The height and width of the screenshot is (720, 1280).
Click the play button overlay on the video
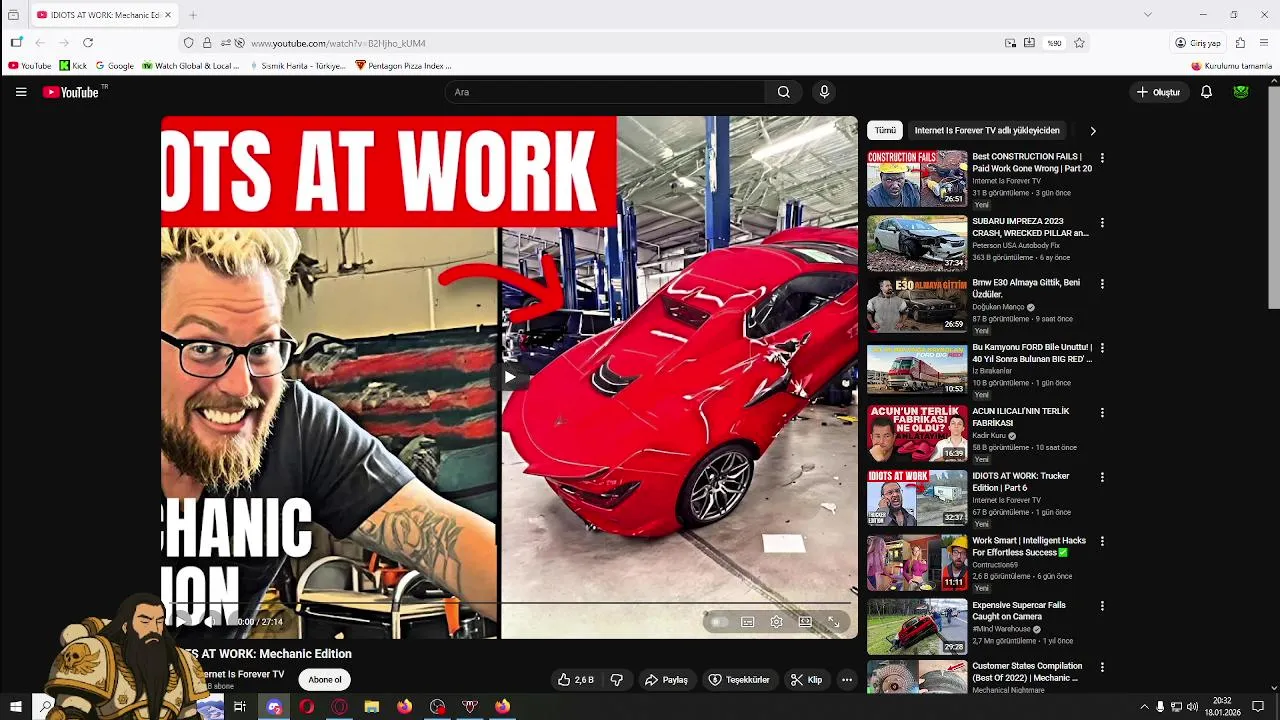509,377
